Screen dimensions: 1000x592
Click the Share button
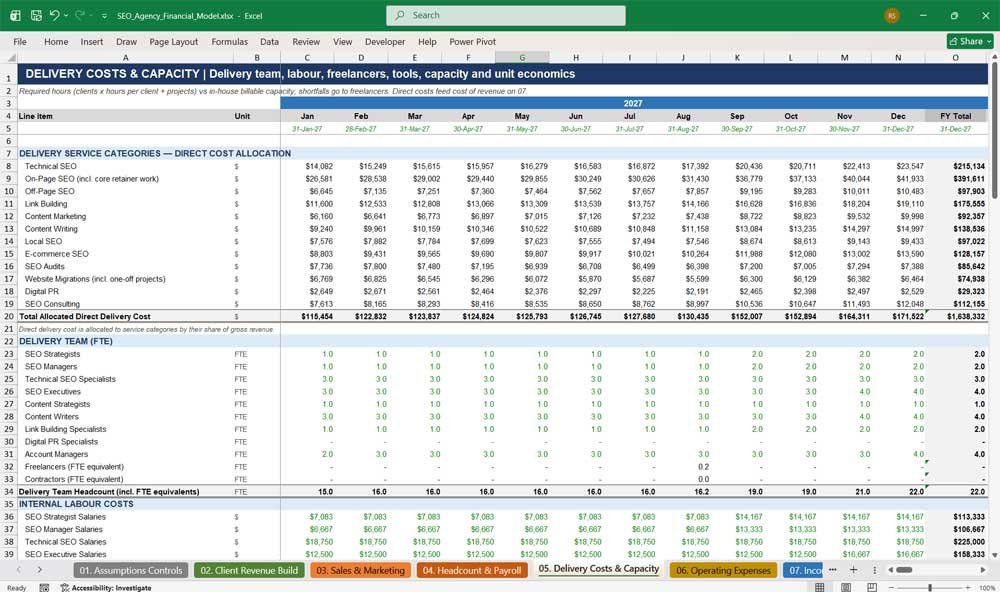pos(970,41)
